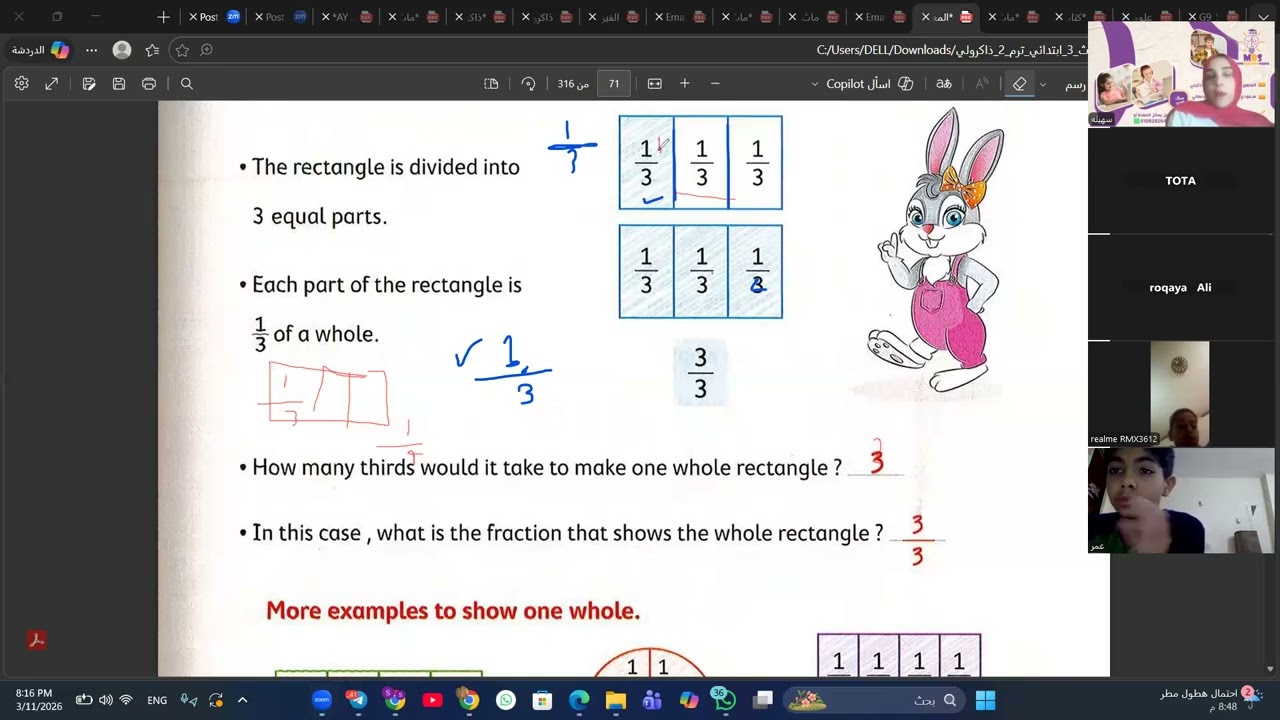Open YouTube from the taskbar

(432, 700)
